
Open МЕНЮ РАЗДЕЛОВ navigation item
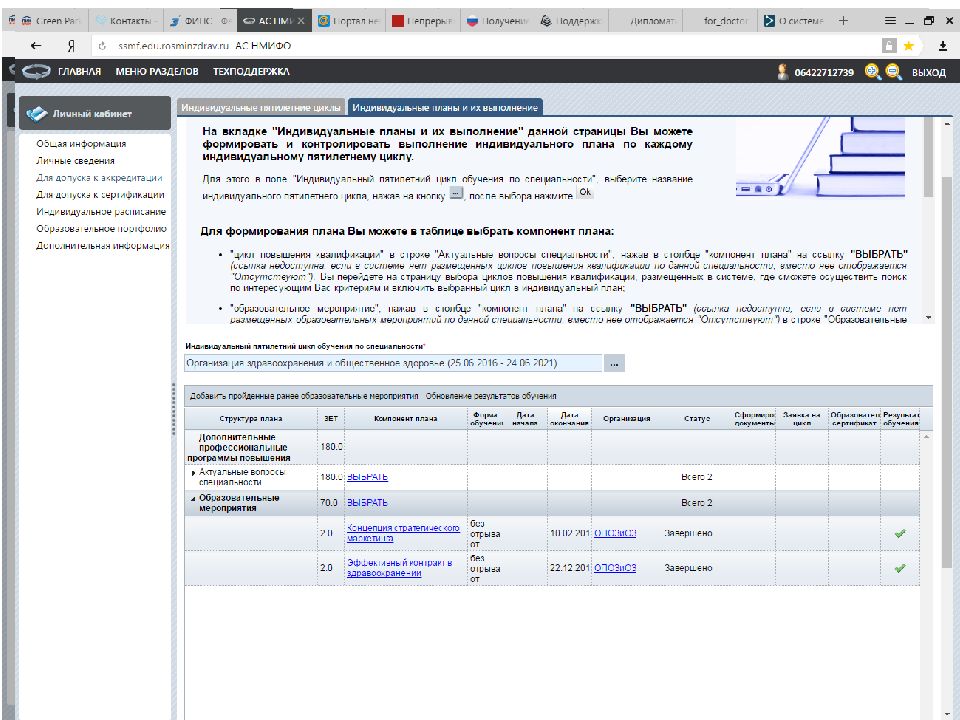pos(157,72)
